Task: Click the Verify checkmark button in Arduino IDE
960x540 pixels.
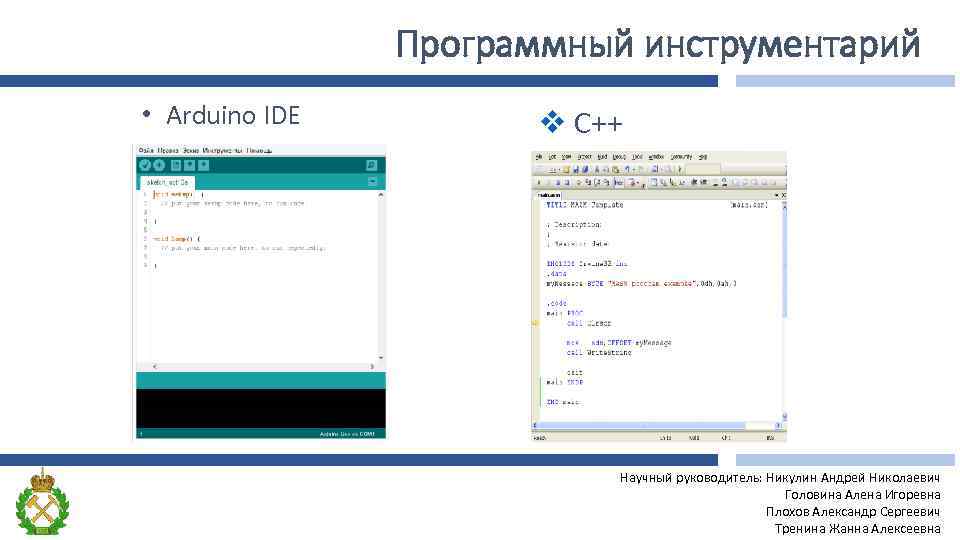Action: 145,165
